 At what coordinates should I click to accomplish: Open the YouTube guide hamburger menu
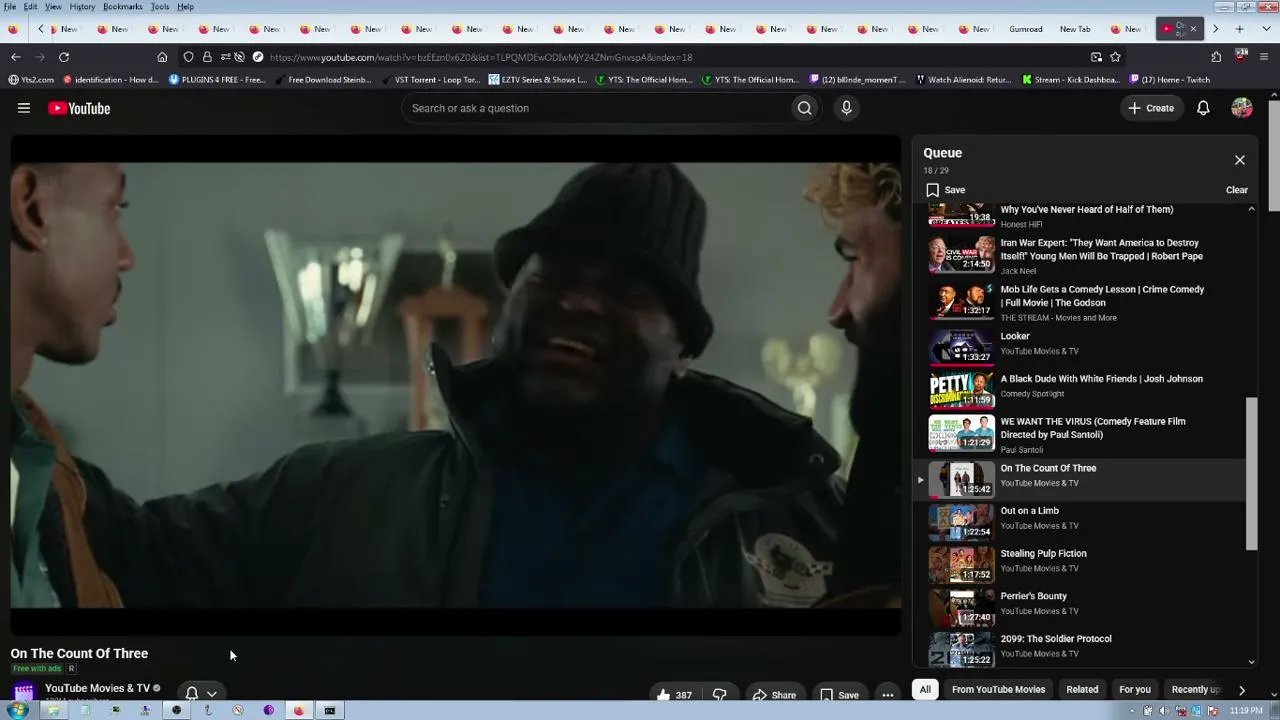click(x=24, y=108)
